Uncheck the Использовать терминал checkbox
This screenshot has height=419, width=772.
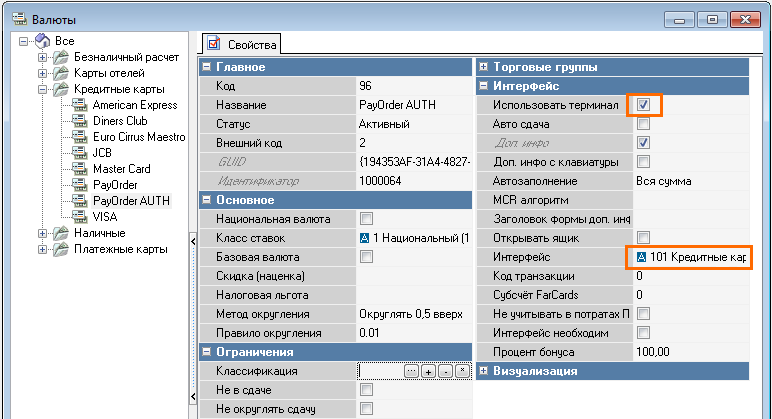pyautogui.click(x=644, y=105)
